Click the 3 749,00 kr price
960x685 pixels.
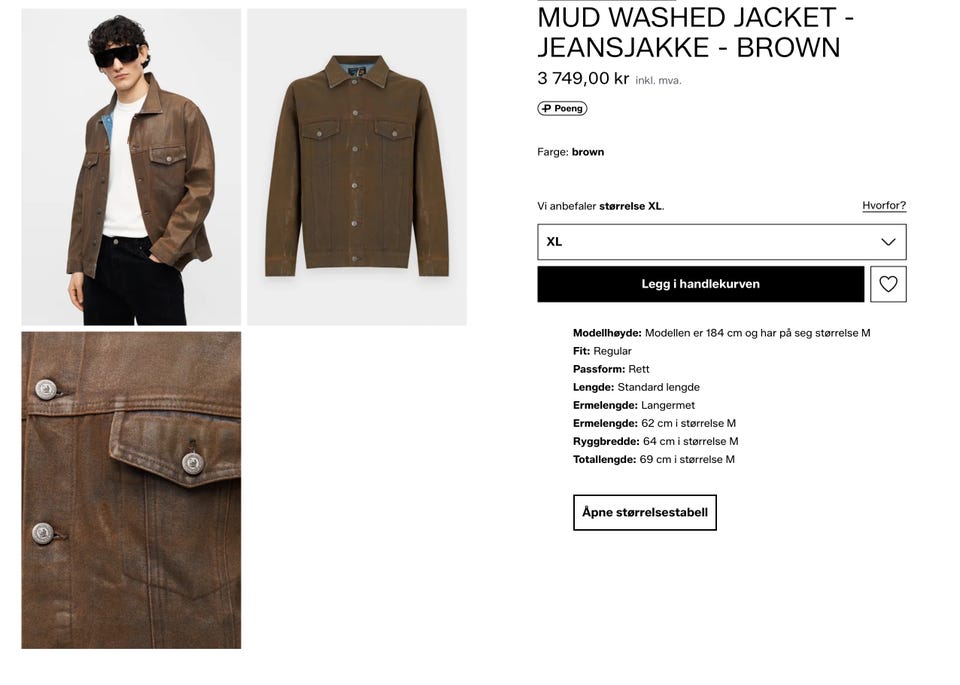click(583, 78)
